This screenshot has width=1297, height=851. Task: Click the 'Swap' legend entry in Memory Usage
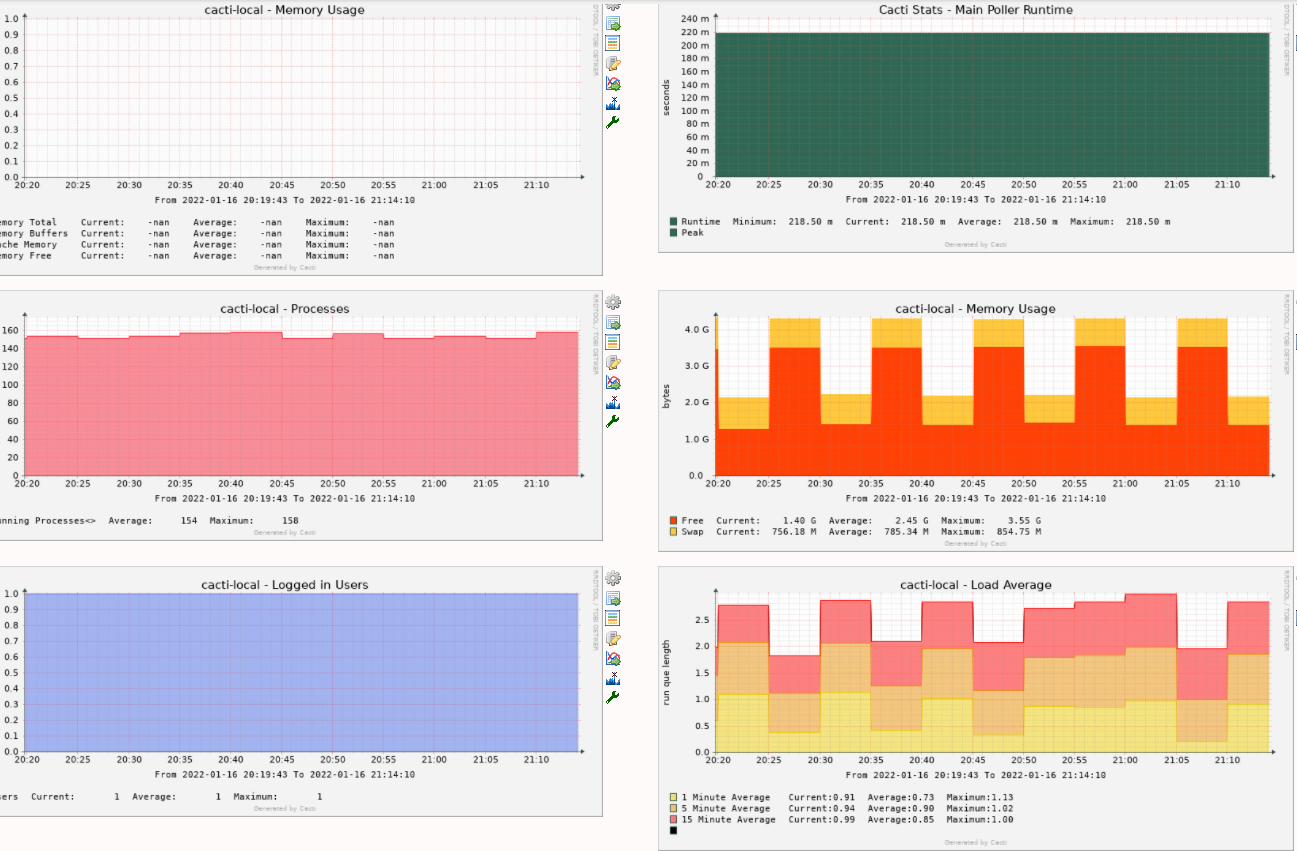point(687,532)
